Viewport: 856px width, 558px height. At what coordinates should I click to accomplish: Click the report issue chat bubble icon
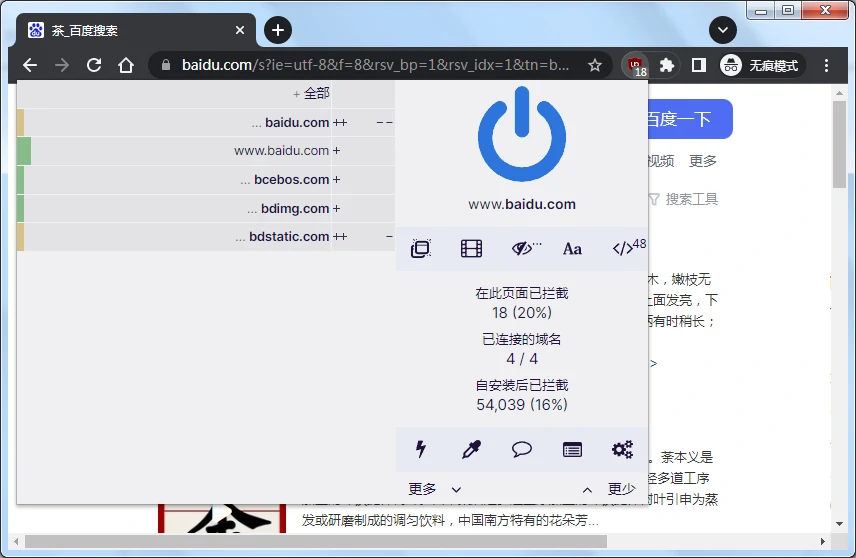(522, 450)
